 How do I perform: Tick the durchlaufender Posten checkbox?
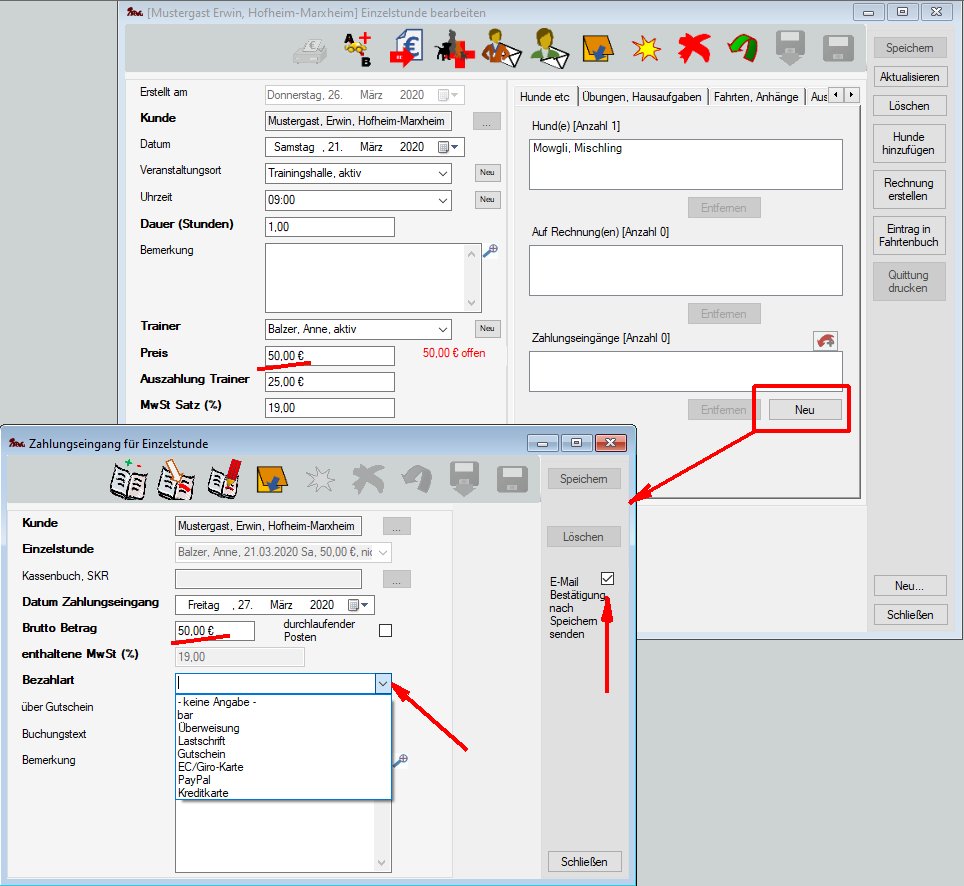click(385, 630)
